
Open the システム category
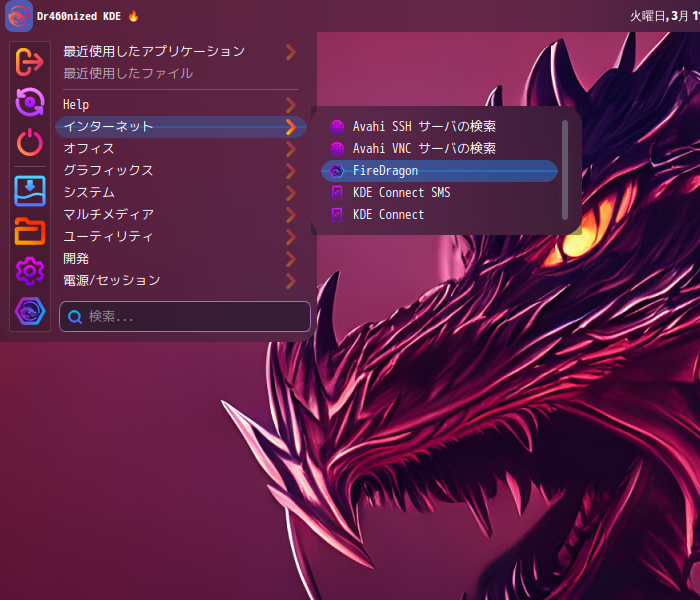coord(180,193)
